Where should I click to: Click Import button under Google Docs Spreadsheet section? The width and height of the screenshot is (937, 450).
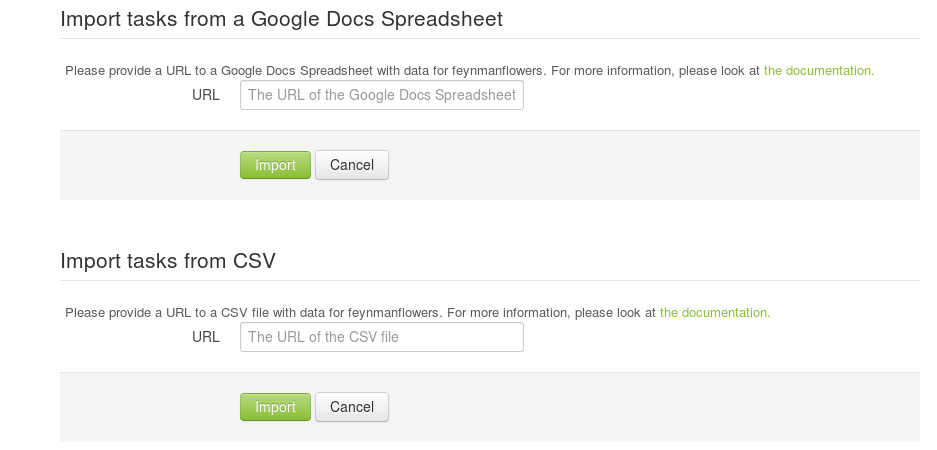click(275, 165)
